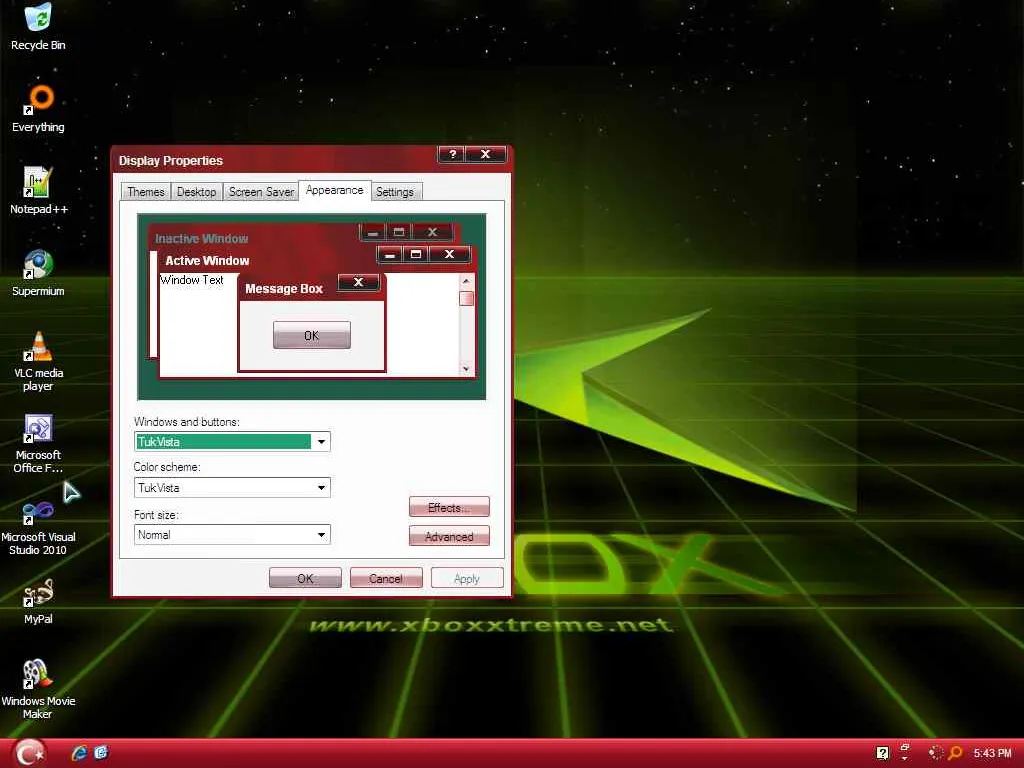
Task: Click the Display Properties help question mark button
Action: click(x=452, y=154)
